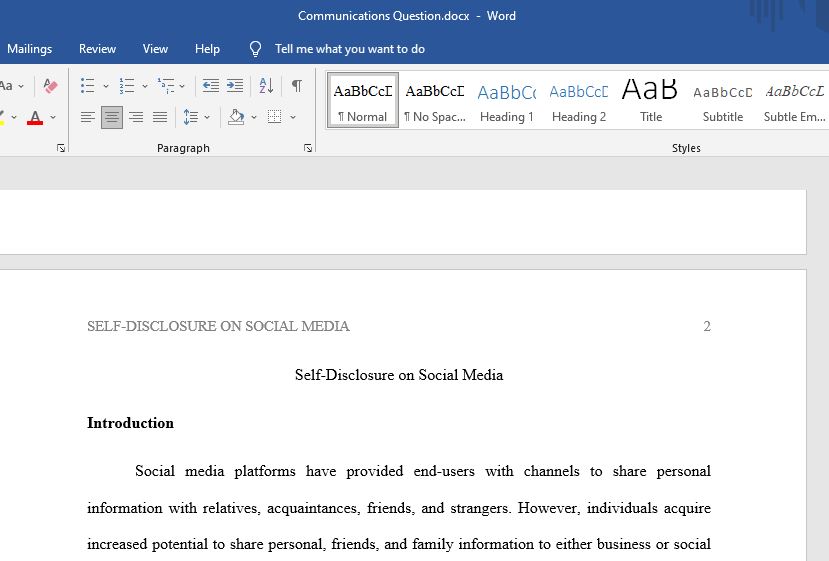
Task: Align text right
Action: tap(136, 117)
